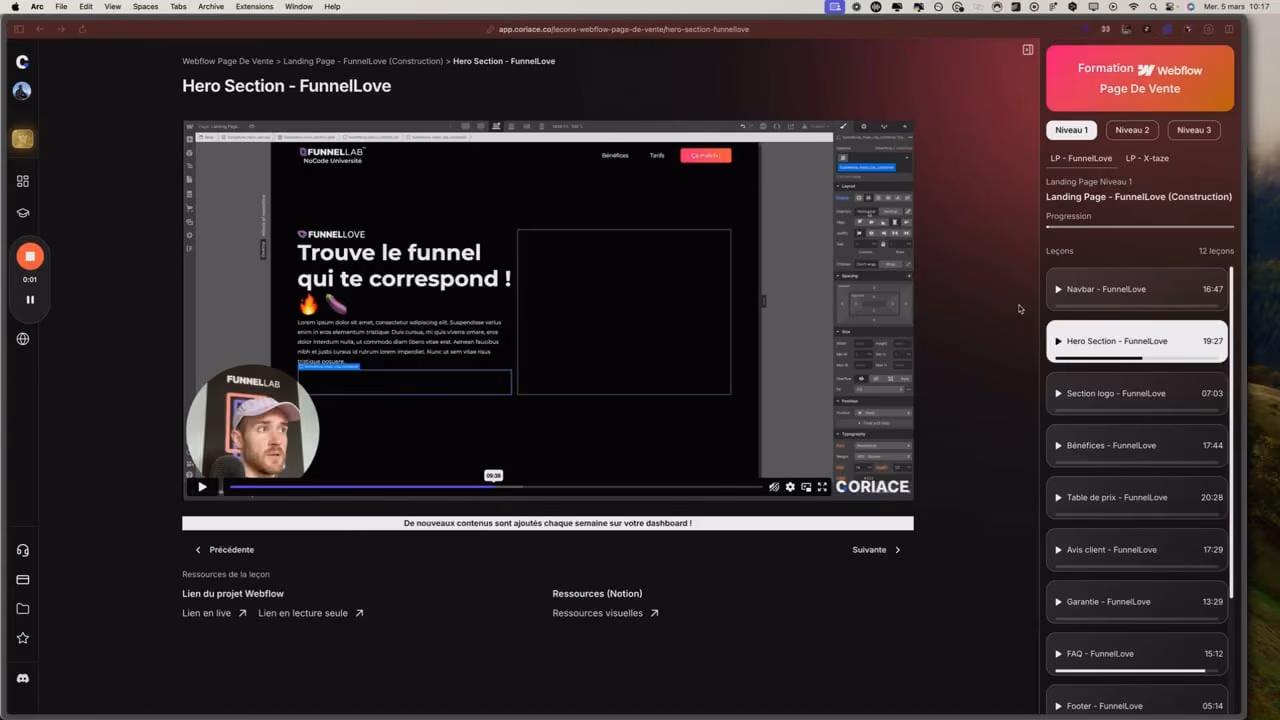Select the Niveau 2 tab

pyautogui.click(x=1132, y=130)
